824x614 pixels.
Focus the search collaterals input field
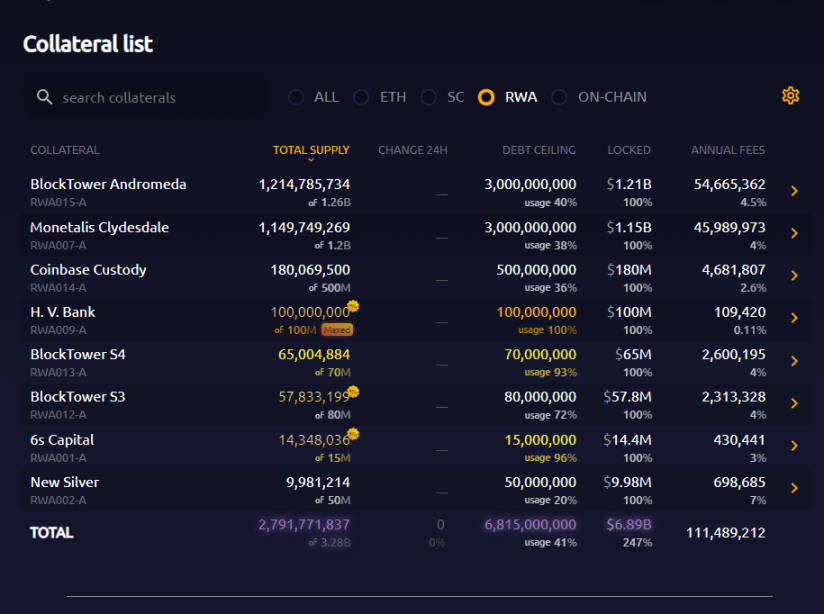155,98
